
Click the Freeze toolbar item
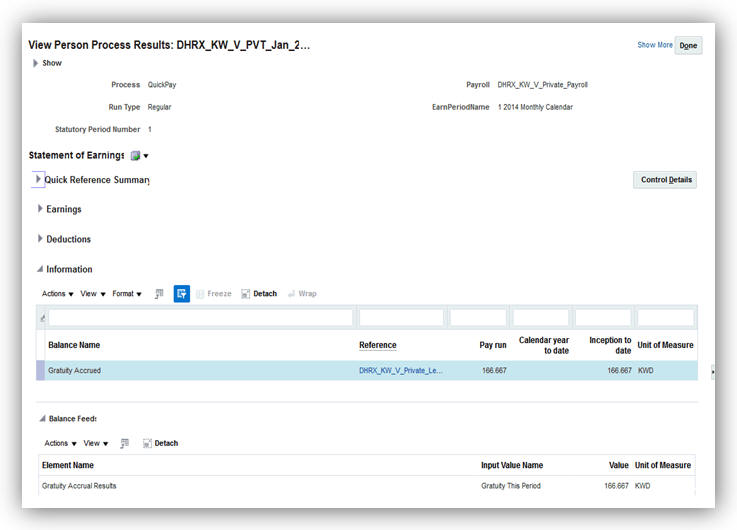pos(214,294)
